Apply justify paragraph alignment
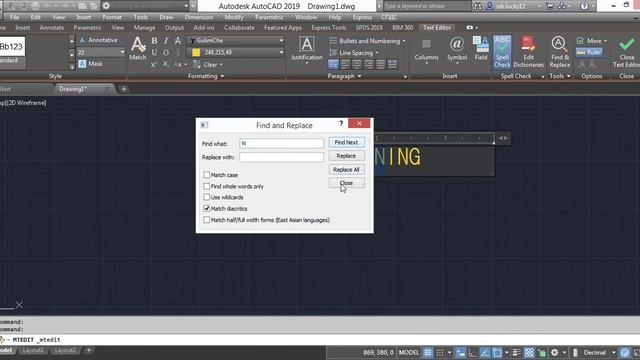Image resolution: width=640 pixels, height=360 pixels. [380, 64]
